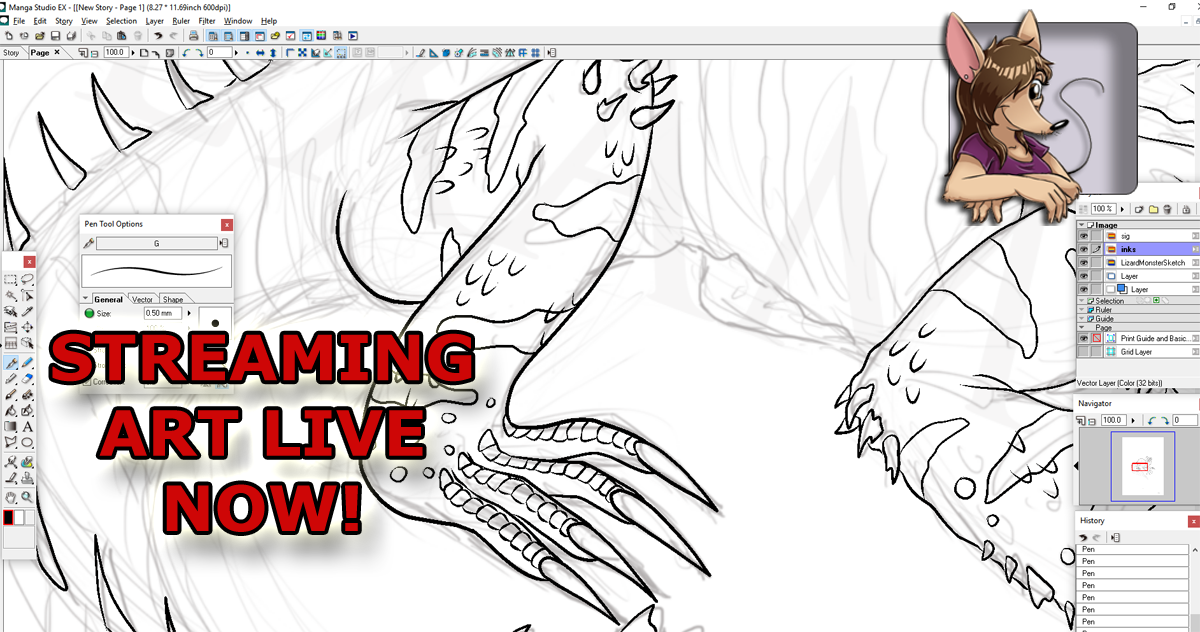
Task: Toggle the selection border display icon in the page toolbar
Action: 340,53
